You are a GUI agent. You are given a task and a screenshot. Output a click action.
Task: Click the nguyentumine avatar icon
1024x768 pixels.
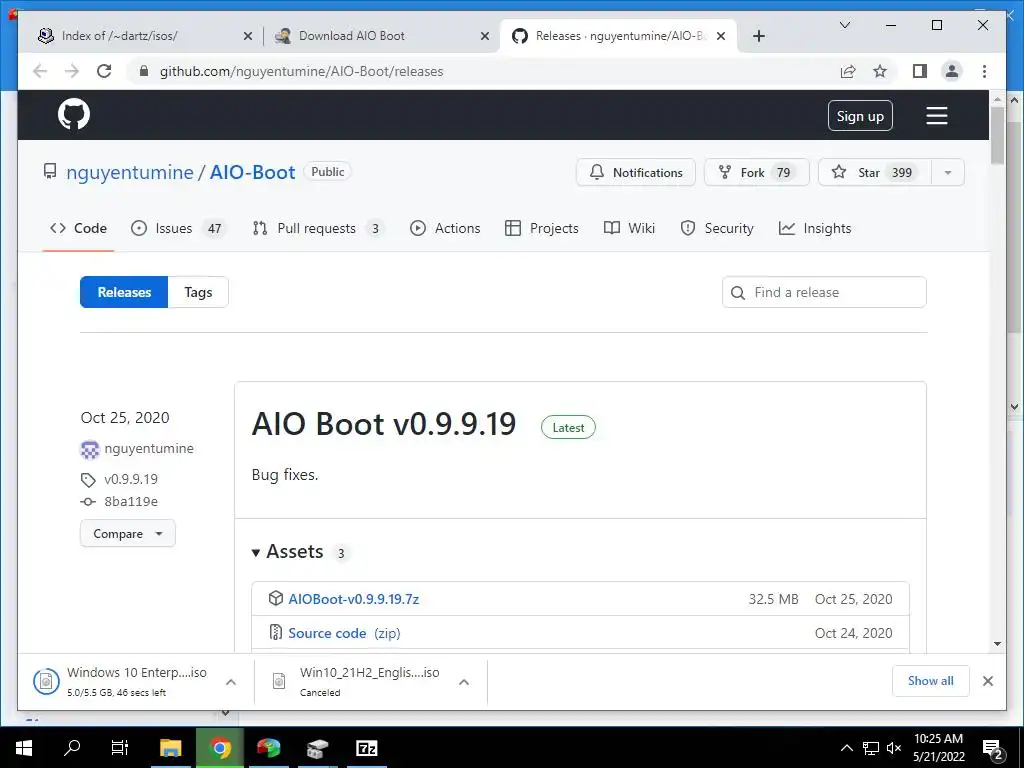tap(89, 449)
